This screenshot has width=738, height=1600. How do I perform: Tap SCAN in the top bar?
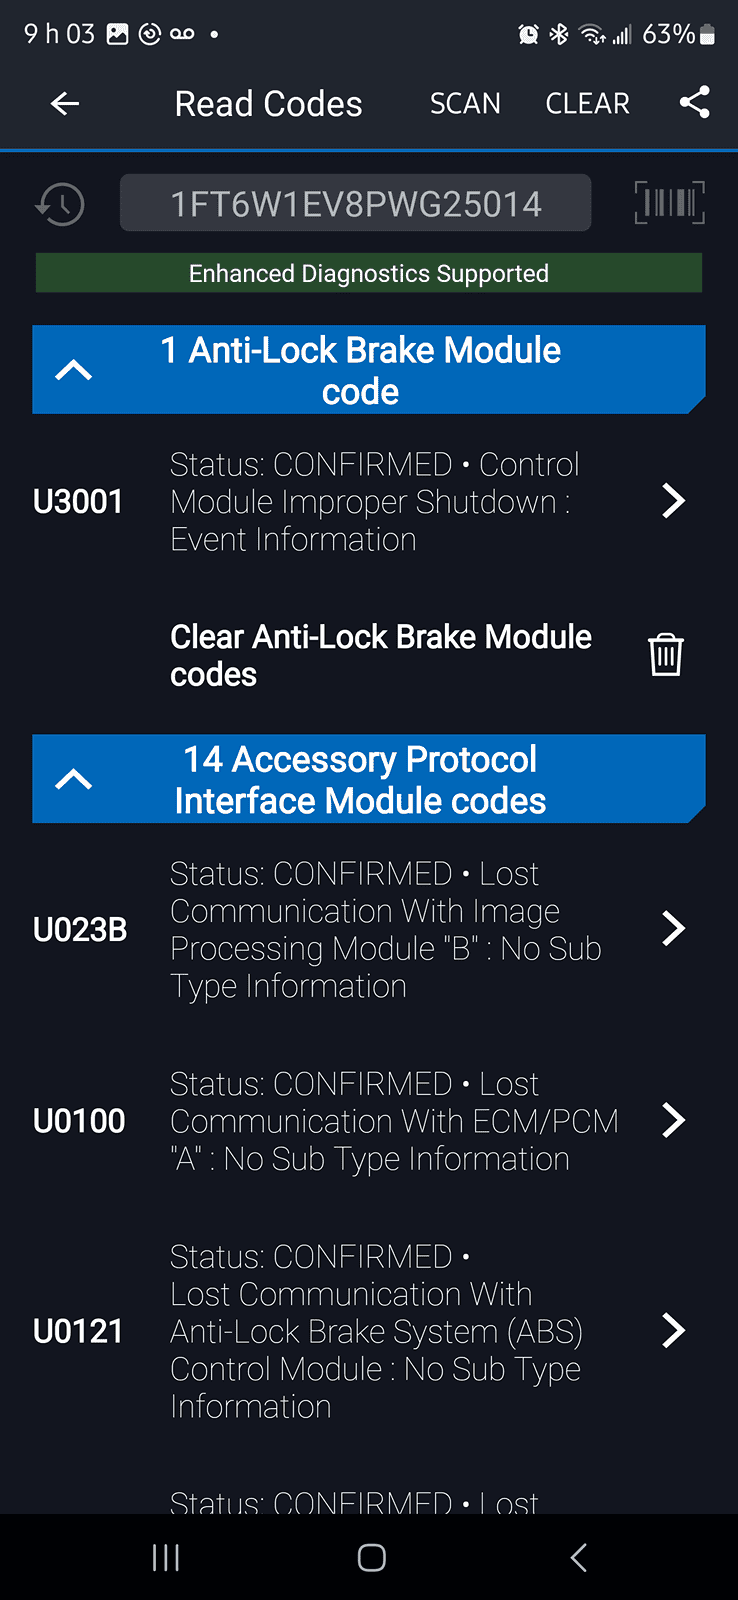pos(465,103)
